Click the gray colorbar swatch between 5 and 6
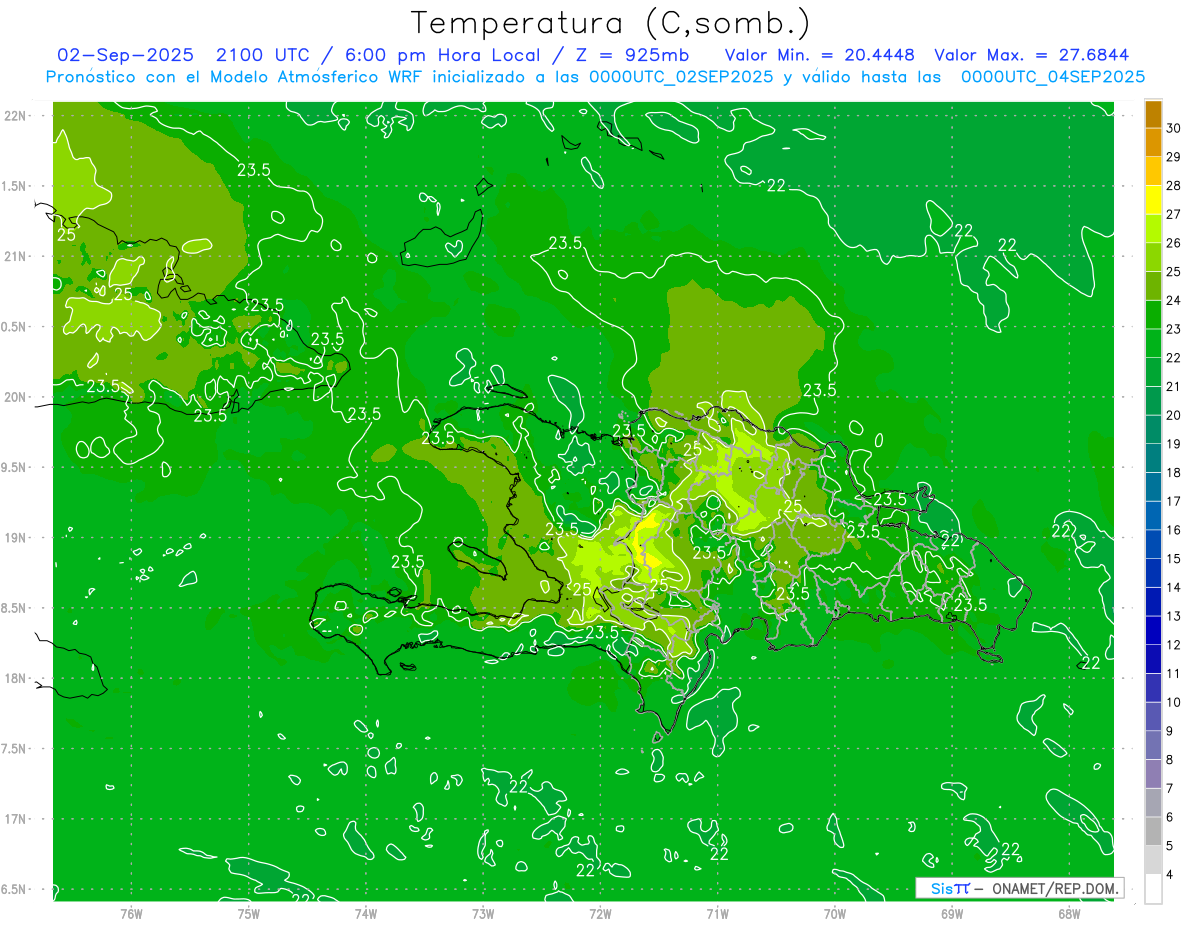Screen dimensions: 1200x927 pyautogui.click(x=1153, y=831)
